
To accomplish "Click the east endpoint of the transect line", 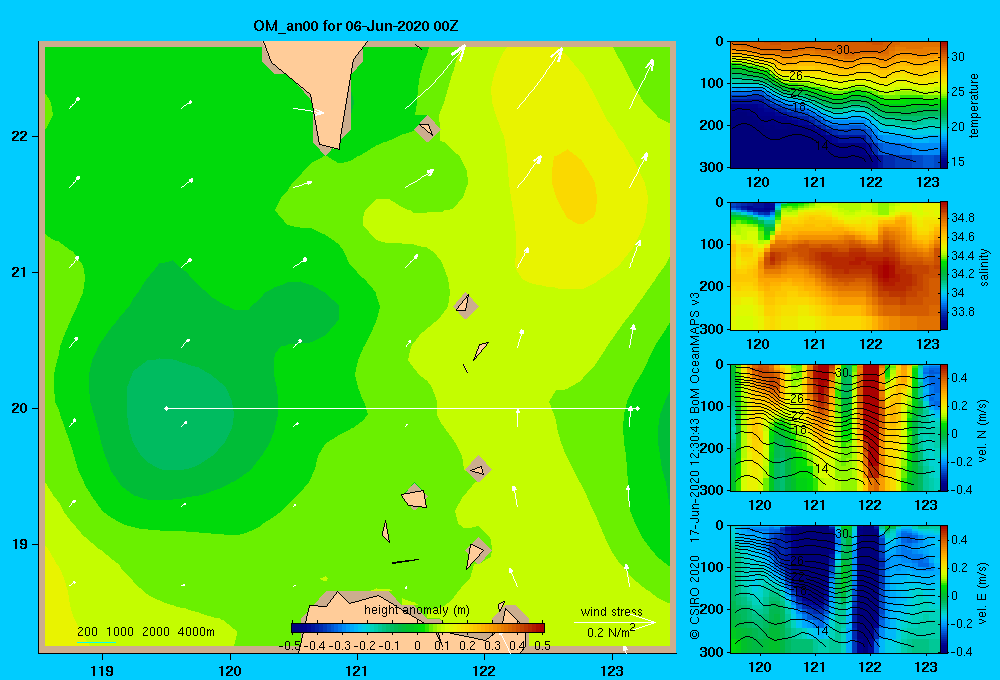I will (637, 408).
